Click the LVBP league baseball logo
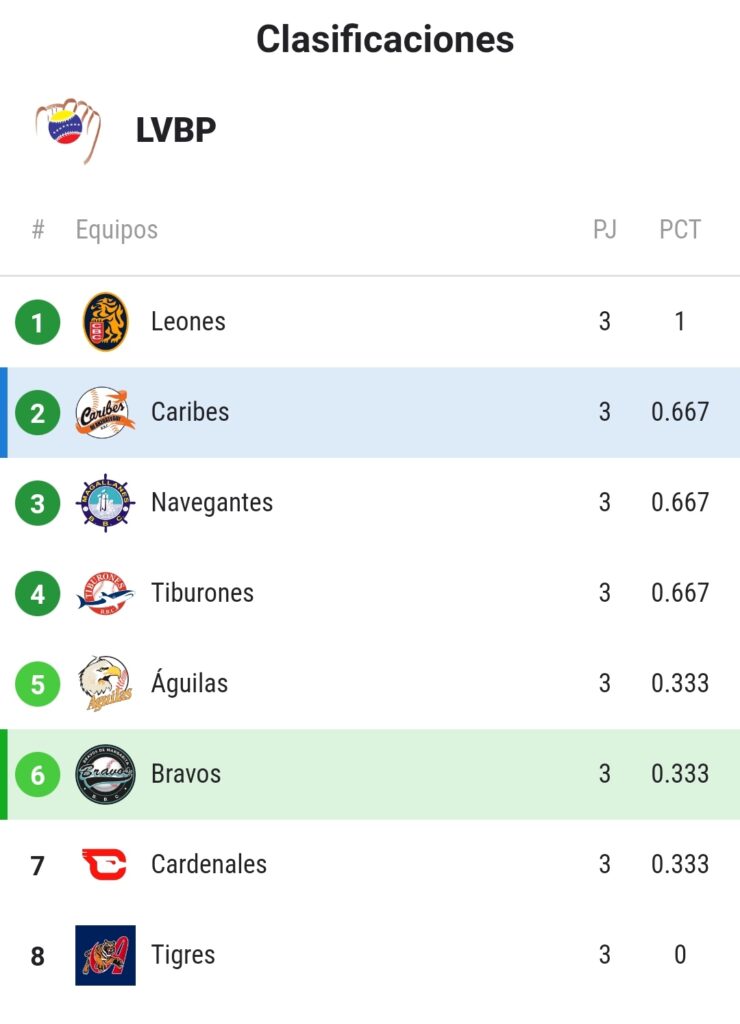740x1024 pixels. click(68, 129)
